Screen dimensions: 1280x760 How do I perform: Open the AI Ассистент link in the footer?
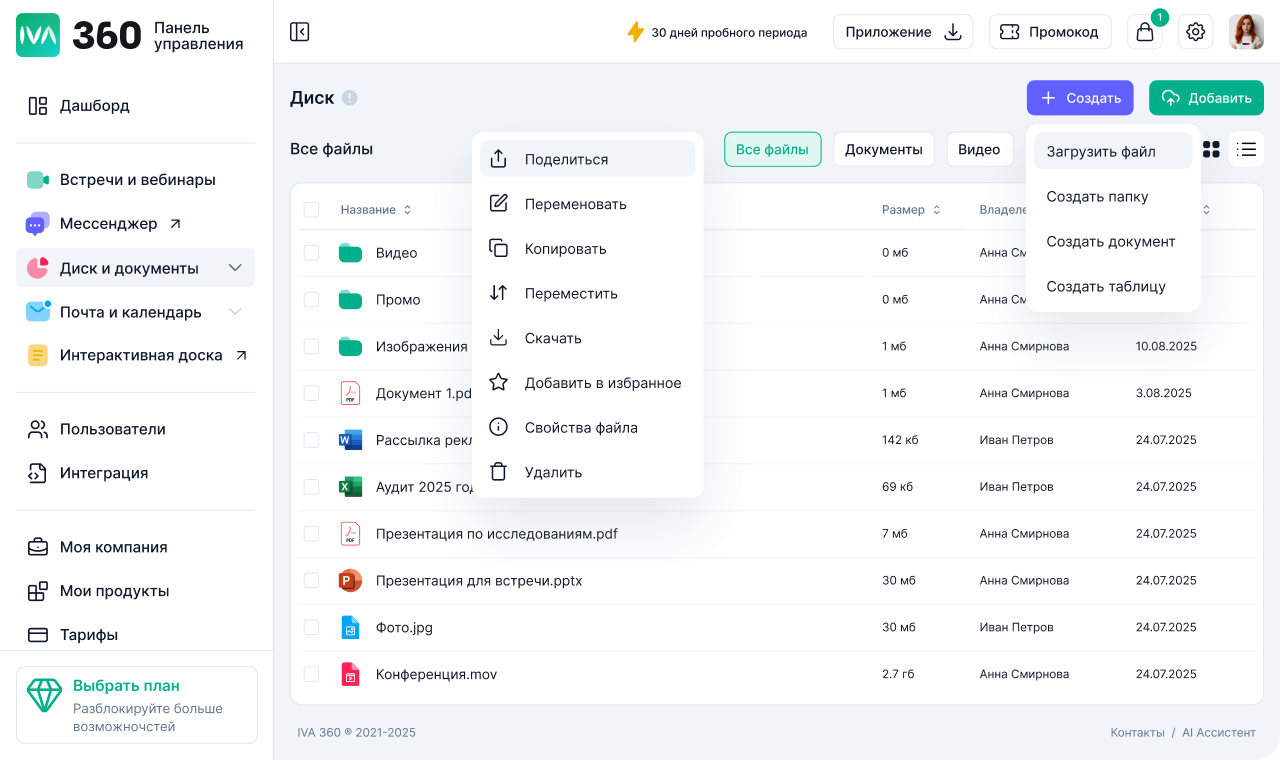coord(1219,732)
